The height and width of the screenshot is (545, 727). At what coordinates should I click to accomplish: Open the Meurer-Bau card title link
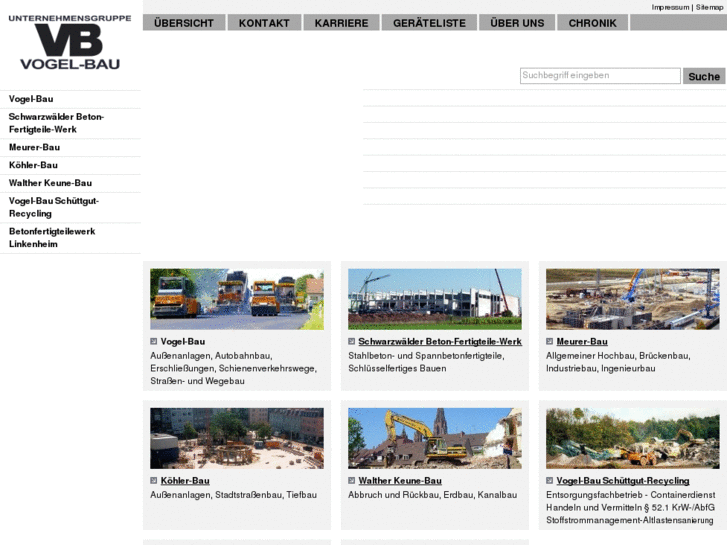click(582, 342)
